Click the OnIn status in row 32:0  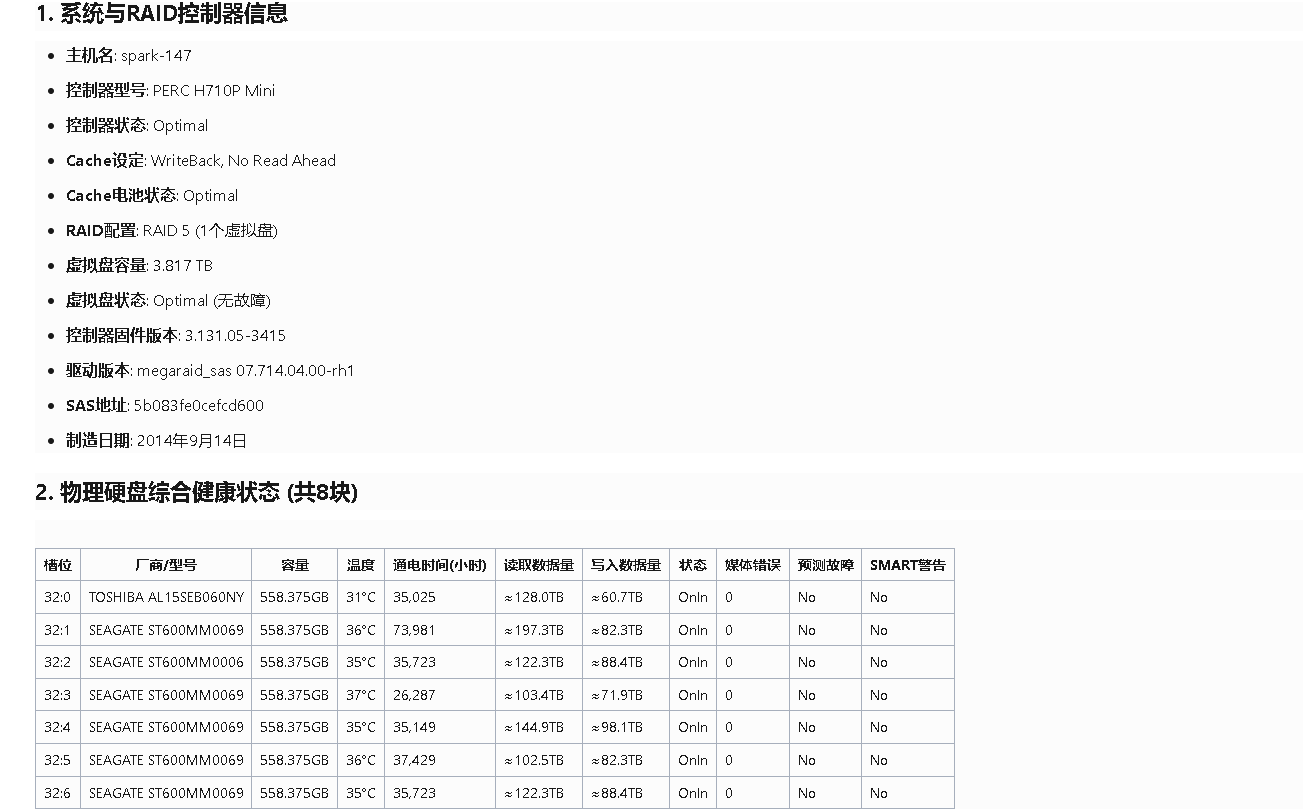click(x=693, y=598)
